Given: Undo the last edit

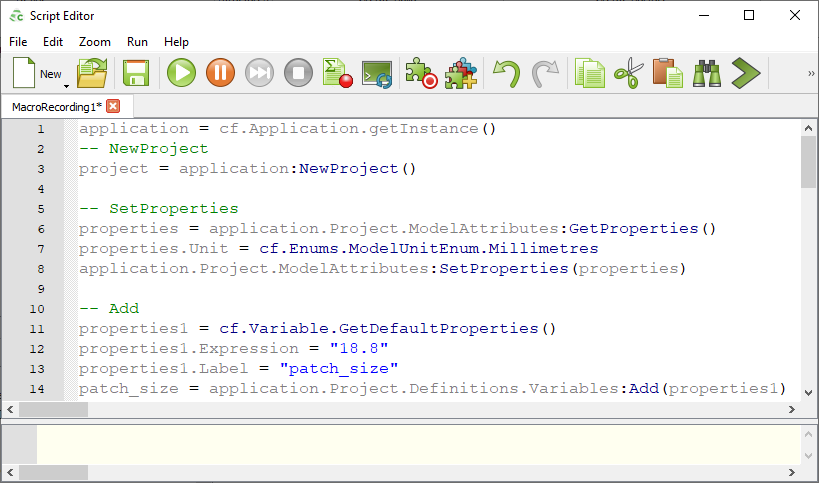Looking at the screenshot, I should 506,73.
